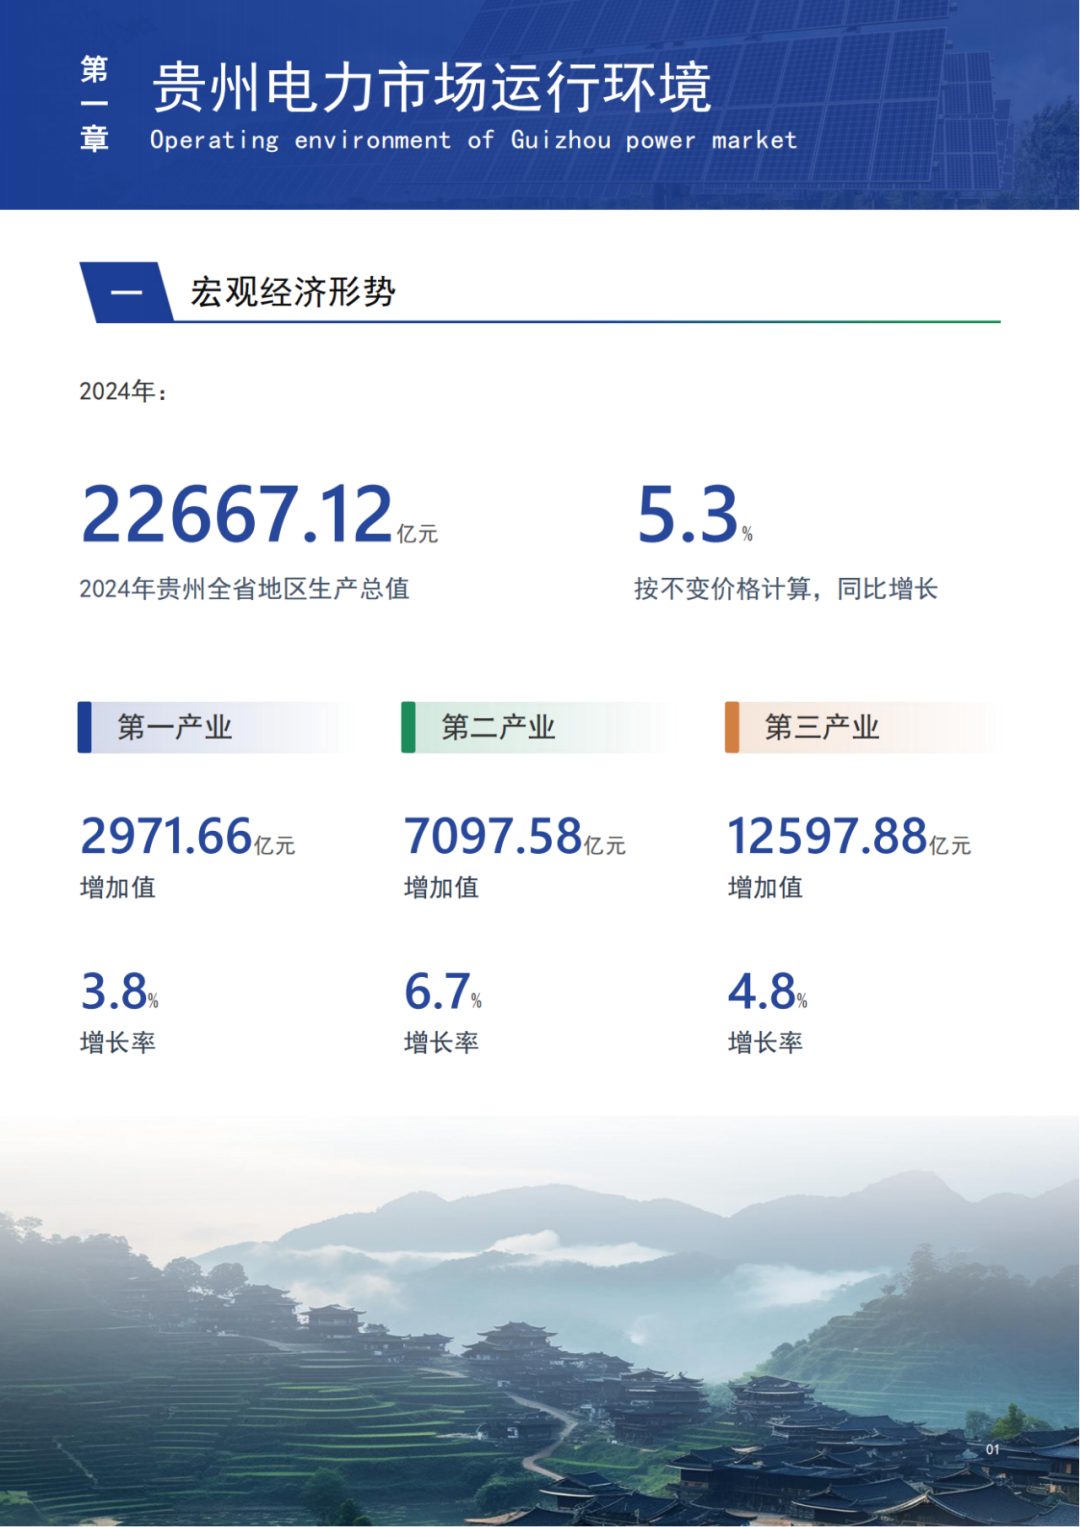The image size is (1080, 1527).
Task: Click the 2024年： label
Action: tap(123, 391)
